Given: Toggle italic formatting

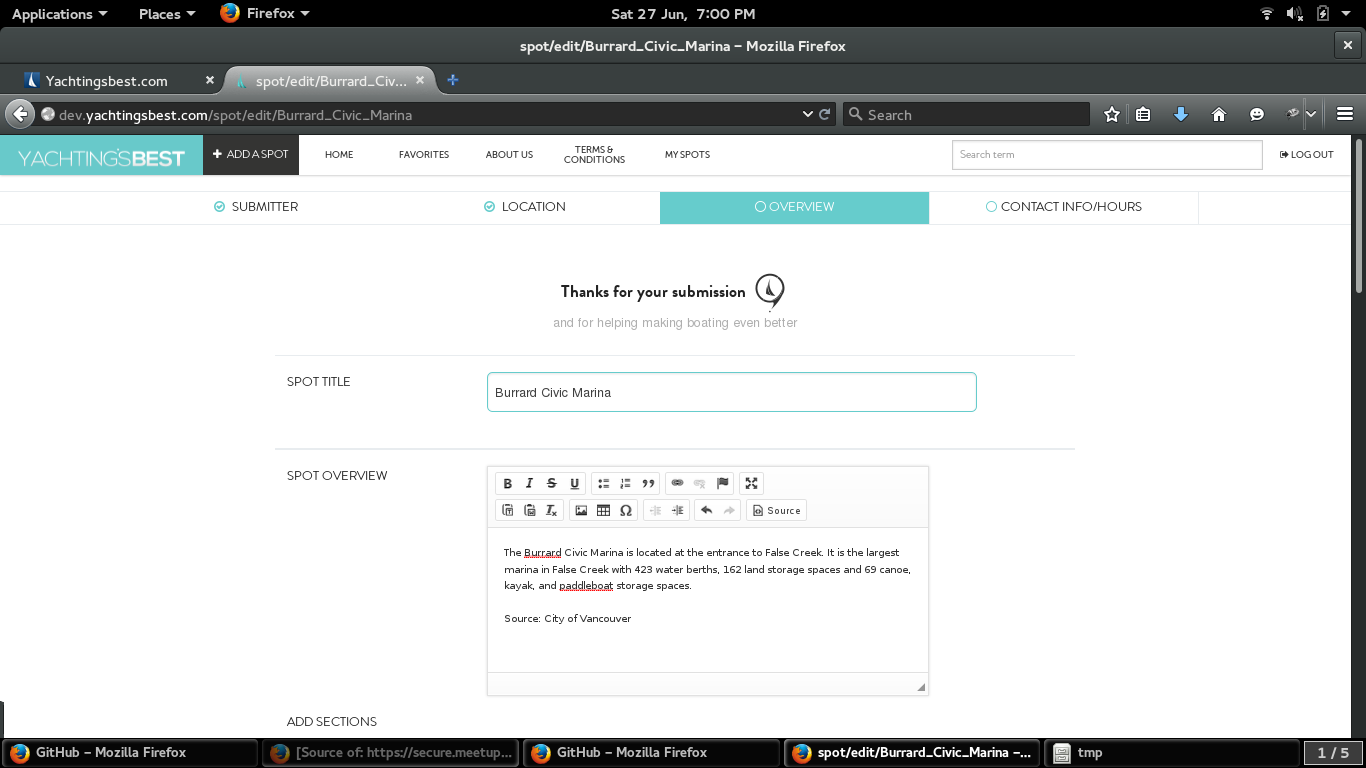Looking at the screenshot, I should click(x=529, y=484).
